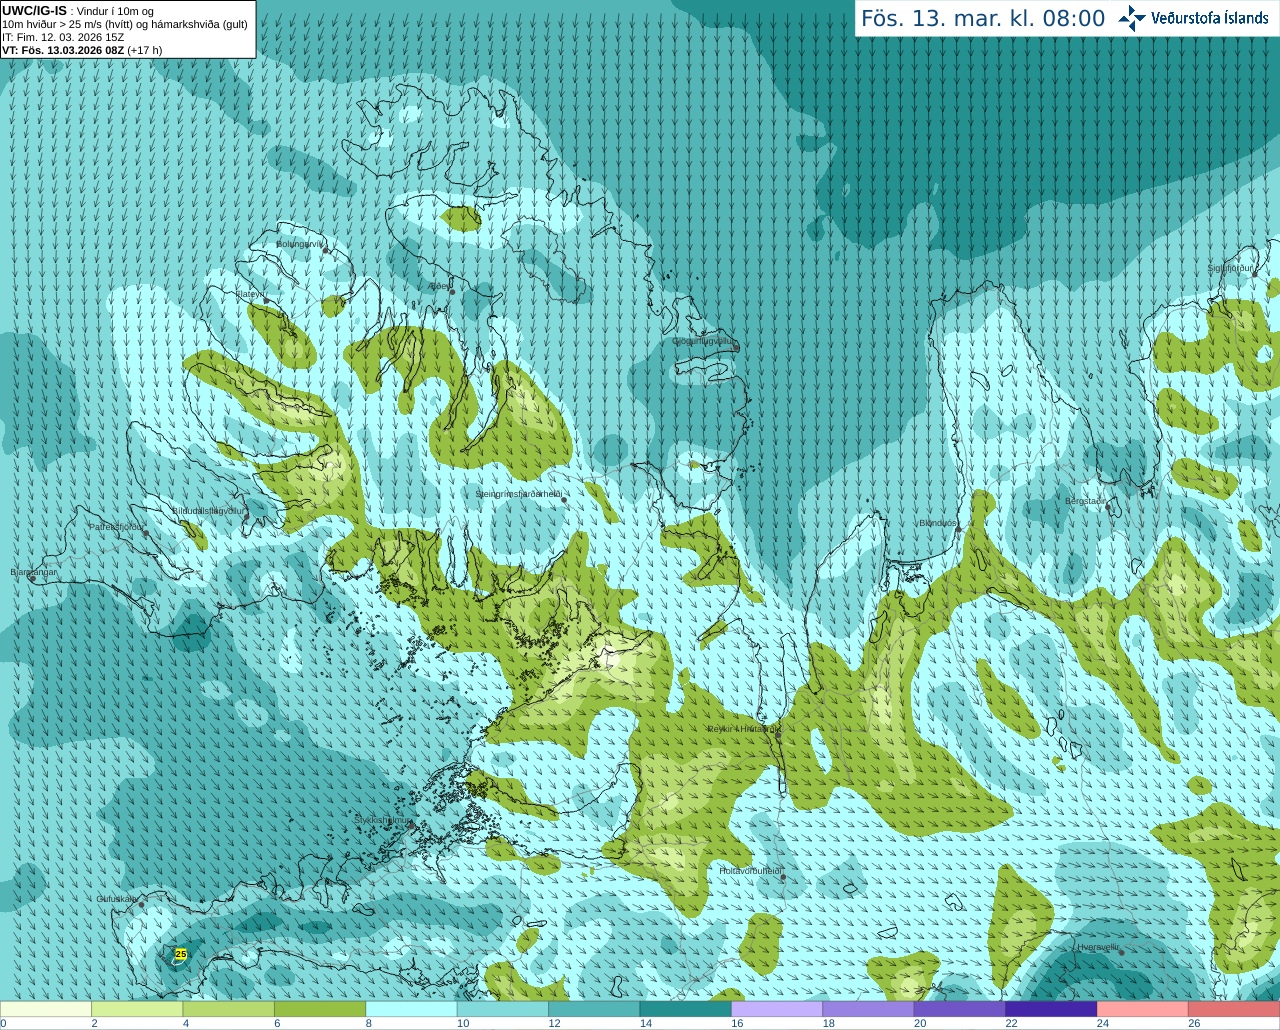The image size is (1280, 1030).
Task: Click the yellow 25 gust marker
Action: (181, 954)
